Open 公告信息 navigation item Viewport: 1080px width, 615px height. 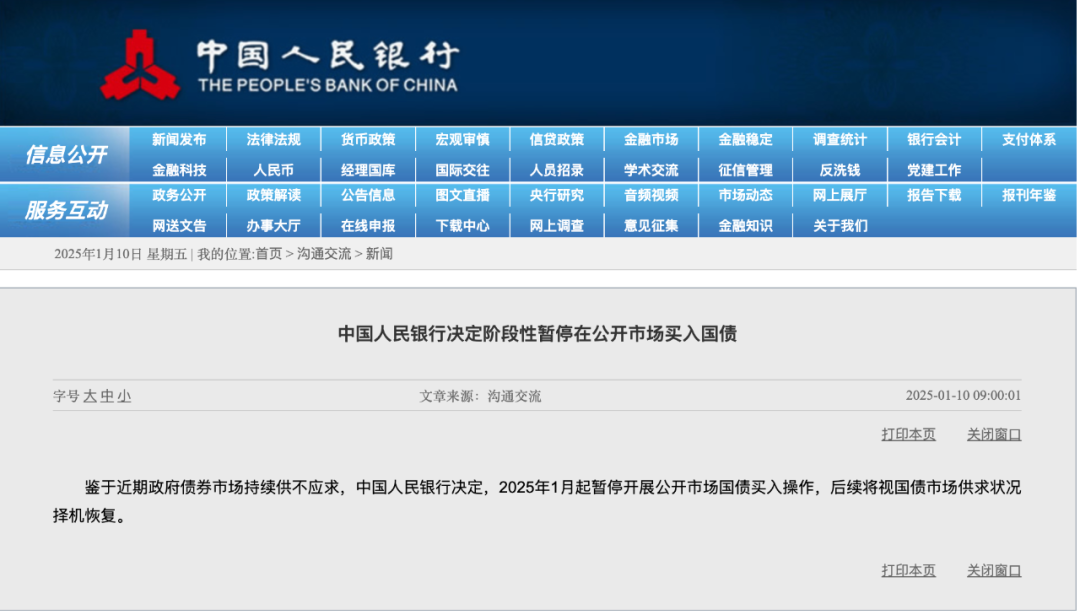368,196
